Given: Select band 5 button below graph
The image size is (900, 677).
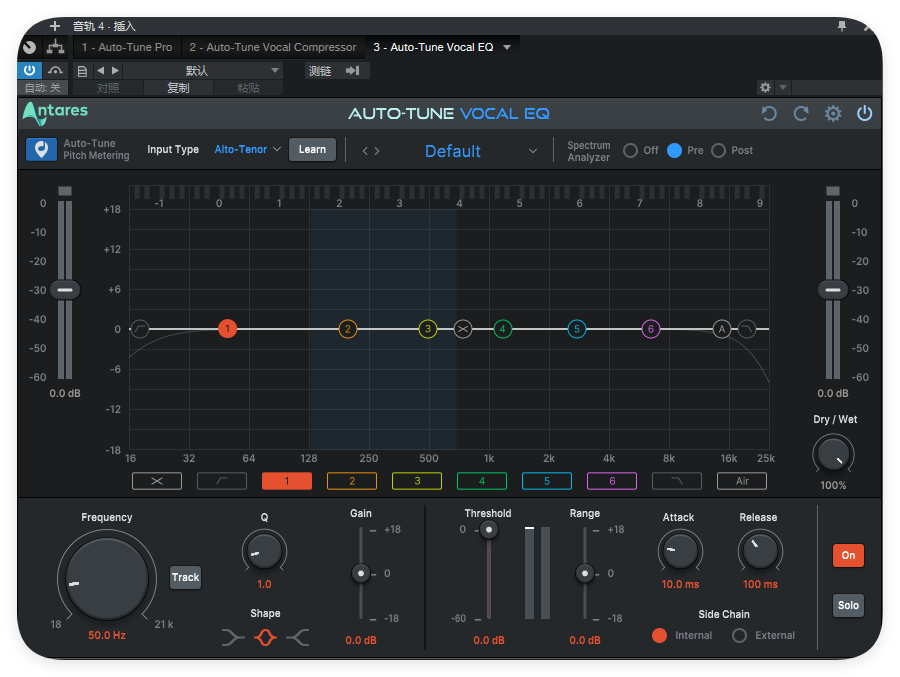Looking at the screenshot, I should pos(547,481).
